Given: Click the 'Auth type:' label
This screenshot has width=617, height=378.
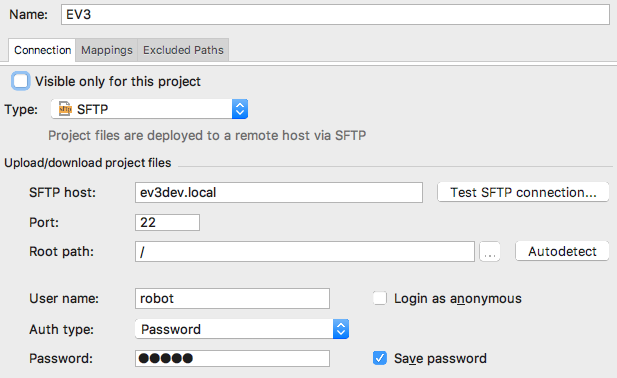Looking at the screenshot, I should 61,329.
